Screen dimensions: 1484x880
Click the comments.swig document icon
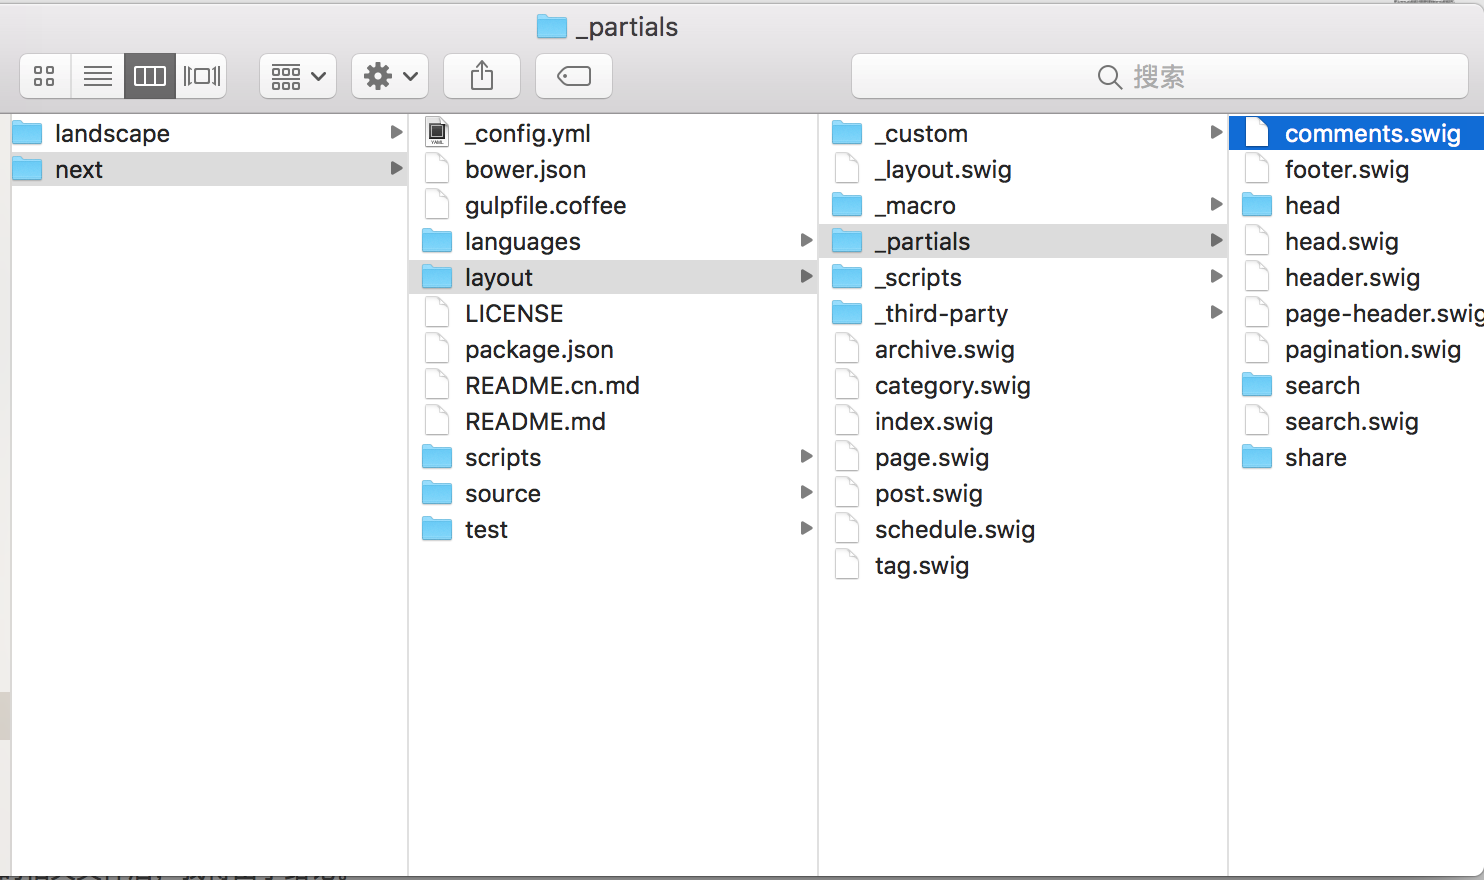1257,133
